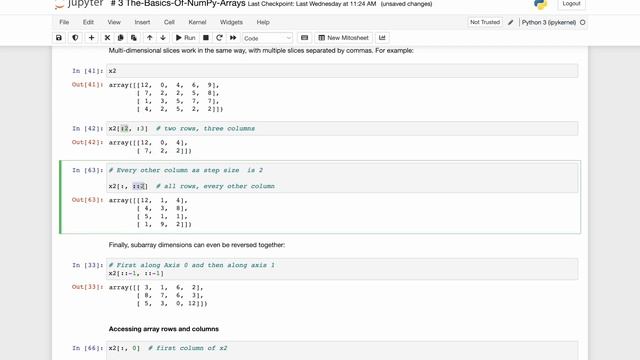640x360 pixels.
Task: Open the Widgets menu
Action: coord(231,22)
